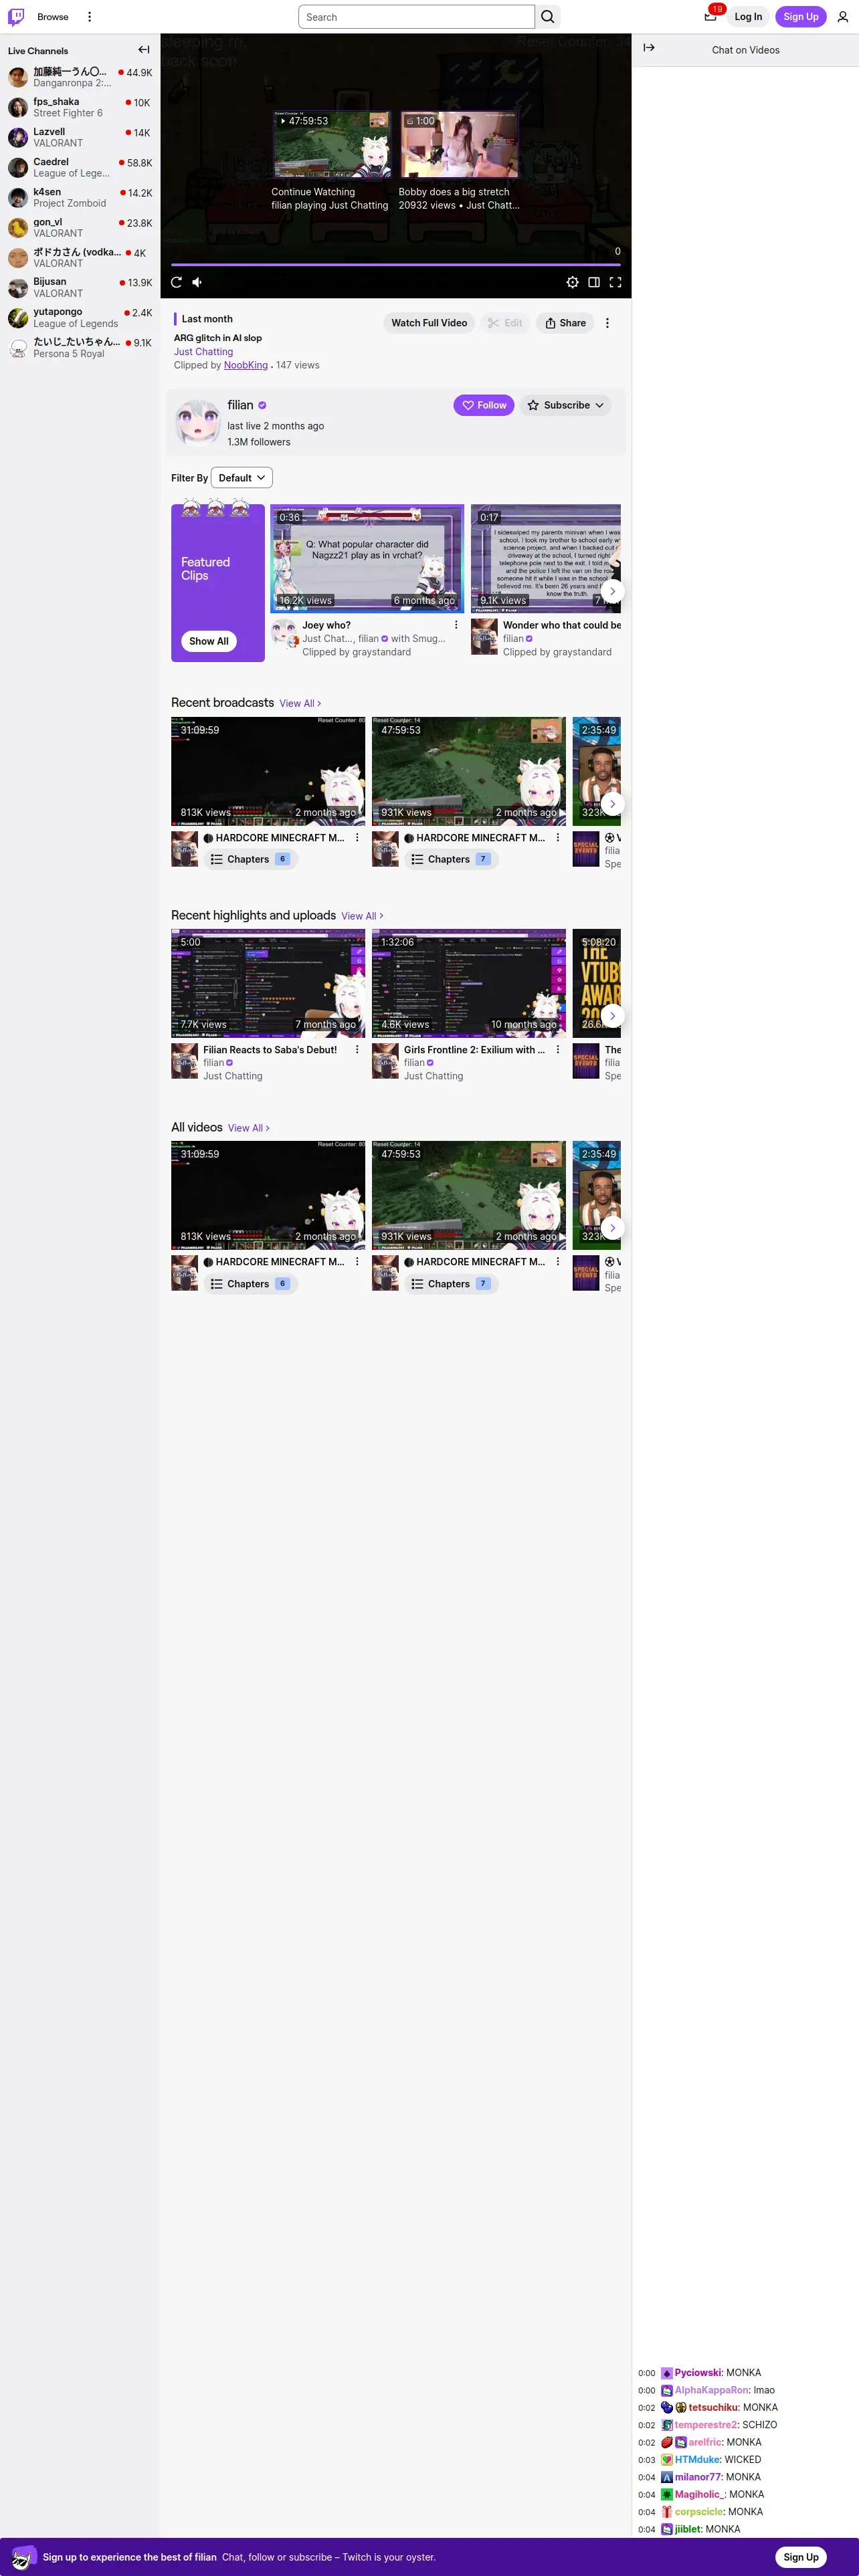859x2576 pixels.
Task: Advance the Recent highlights carousel
Action: coord(612,1015)
